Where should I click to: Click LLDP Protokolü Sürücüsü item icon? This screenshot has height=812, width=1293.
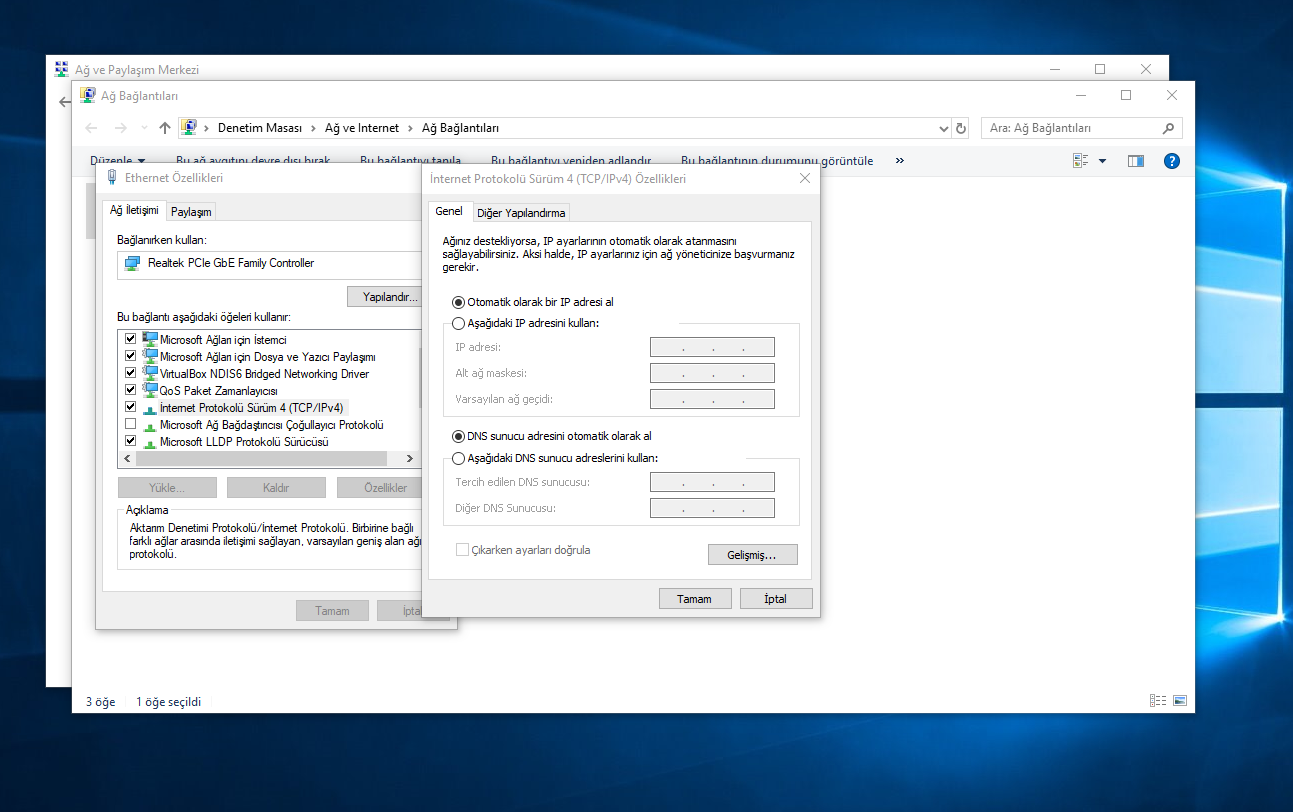click(x=150, y=442)
